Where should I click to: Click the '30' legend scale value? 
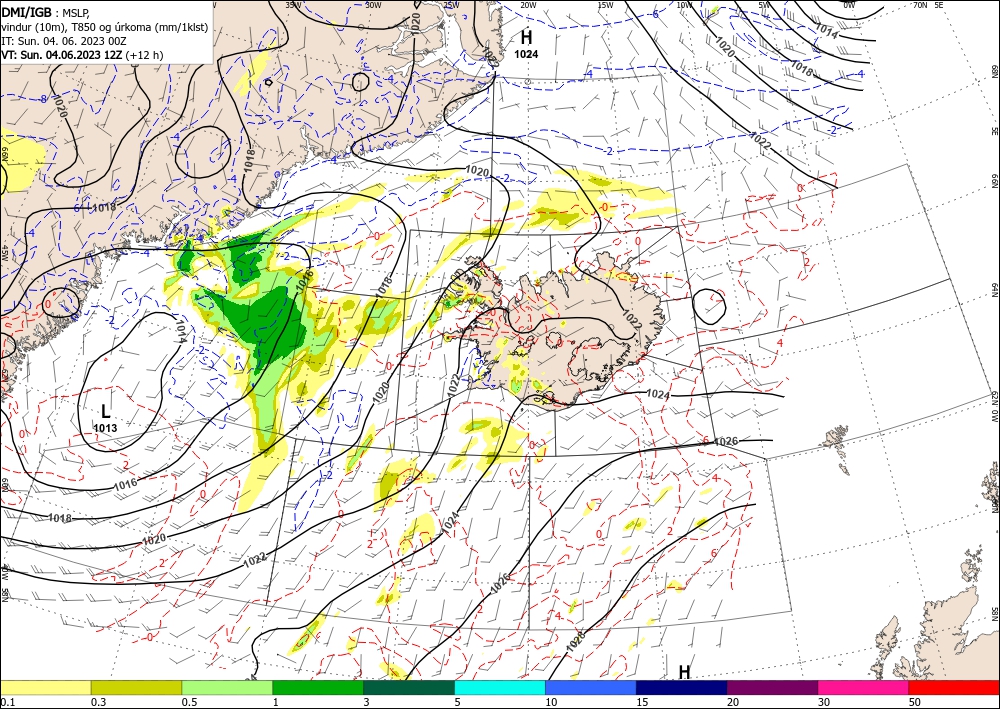(x=824, y=702)
